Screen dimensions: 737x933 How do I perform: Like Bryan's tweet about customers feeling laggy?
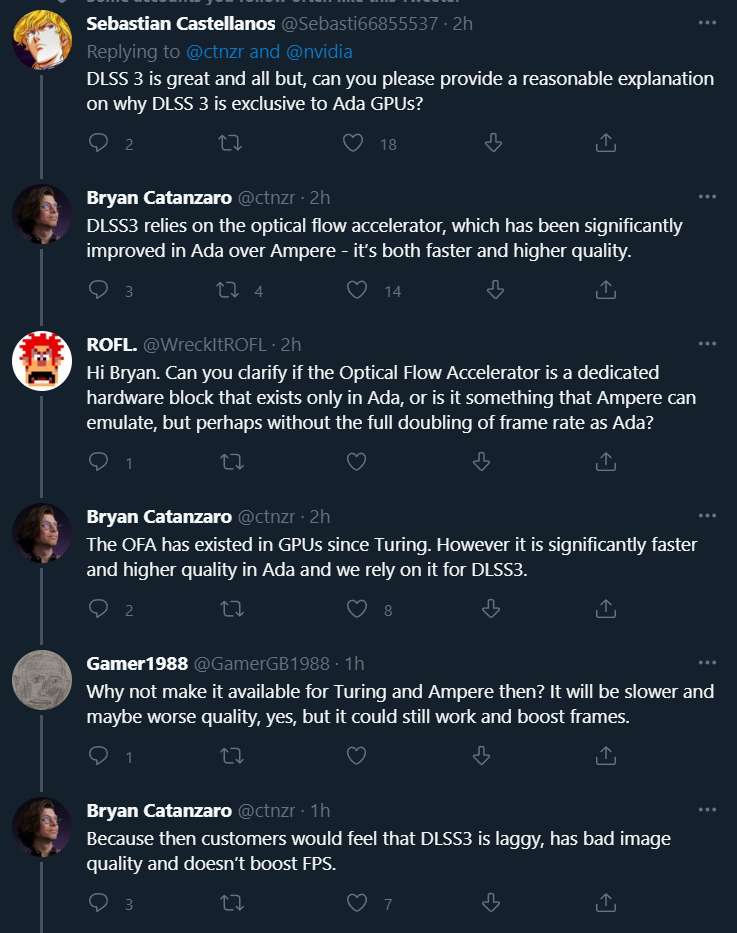(356, 902)
